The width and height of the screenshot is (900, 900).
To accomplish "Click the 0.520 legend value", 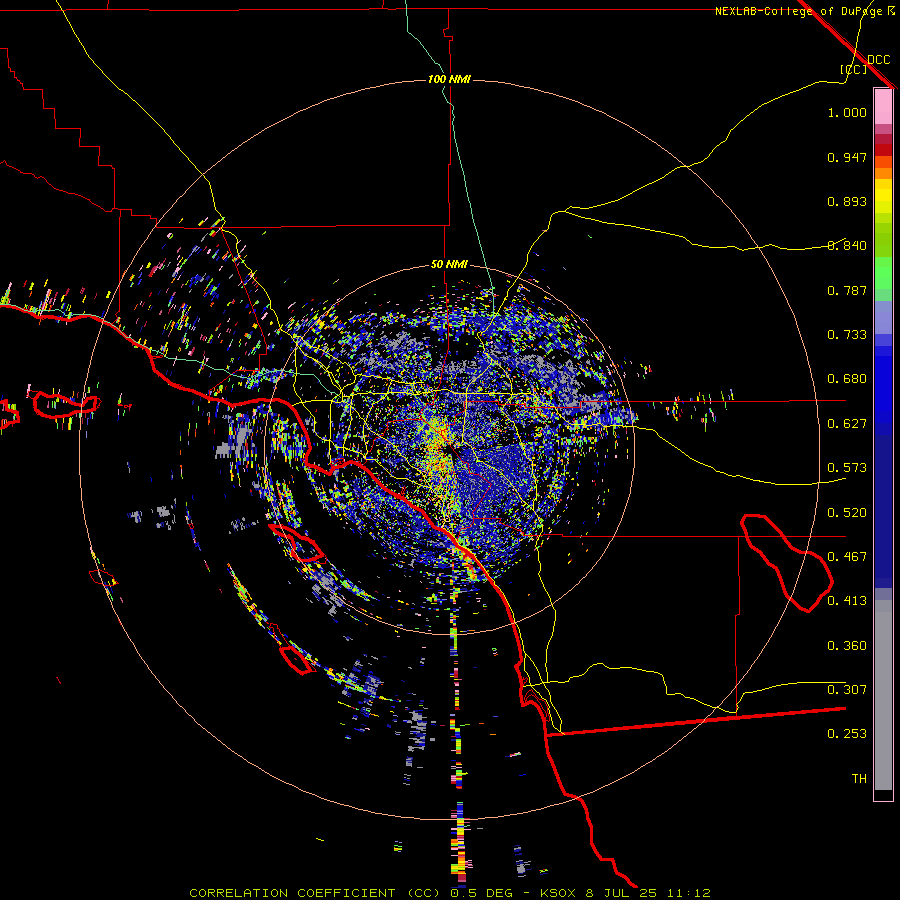I will coord(847,513).
